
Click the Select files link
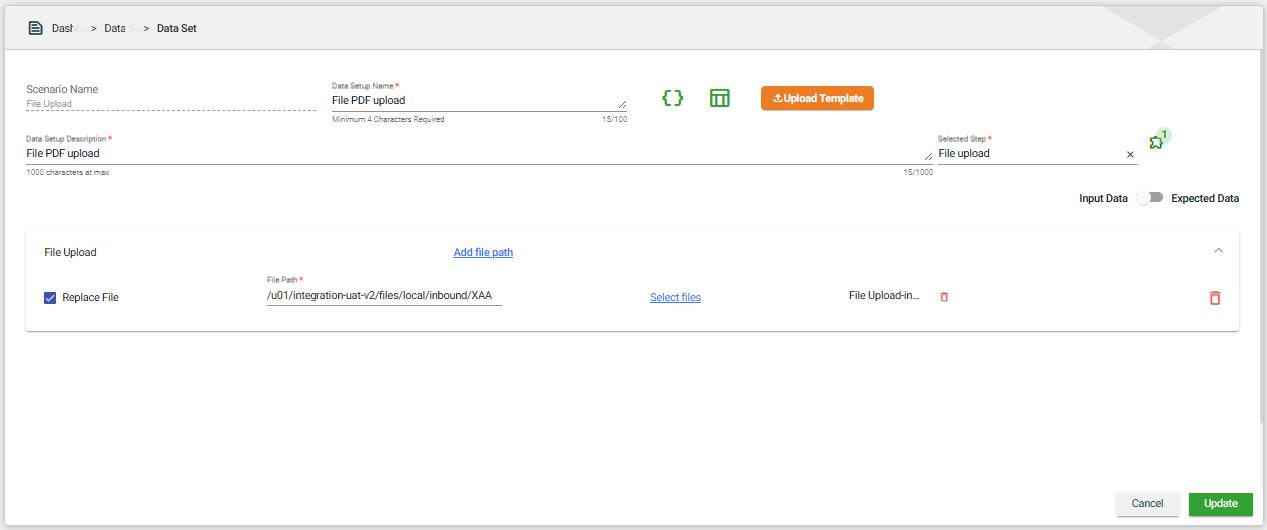point(675,297)
